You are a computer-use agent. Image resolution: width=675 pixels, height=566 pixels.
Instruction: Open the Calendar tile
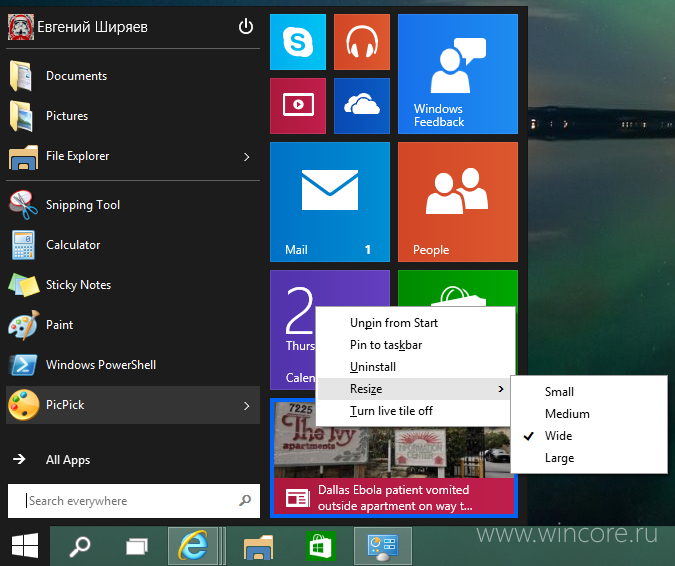tap(293, 330)
